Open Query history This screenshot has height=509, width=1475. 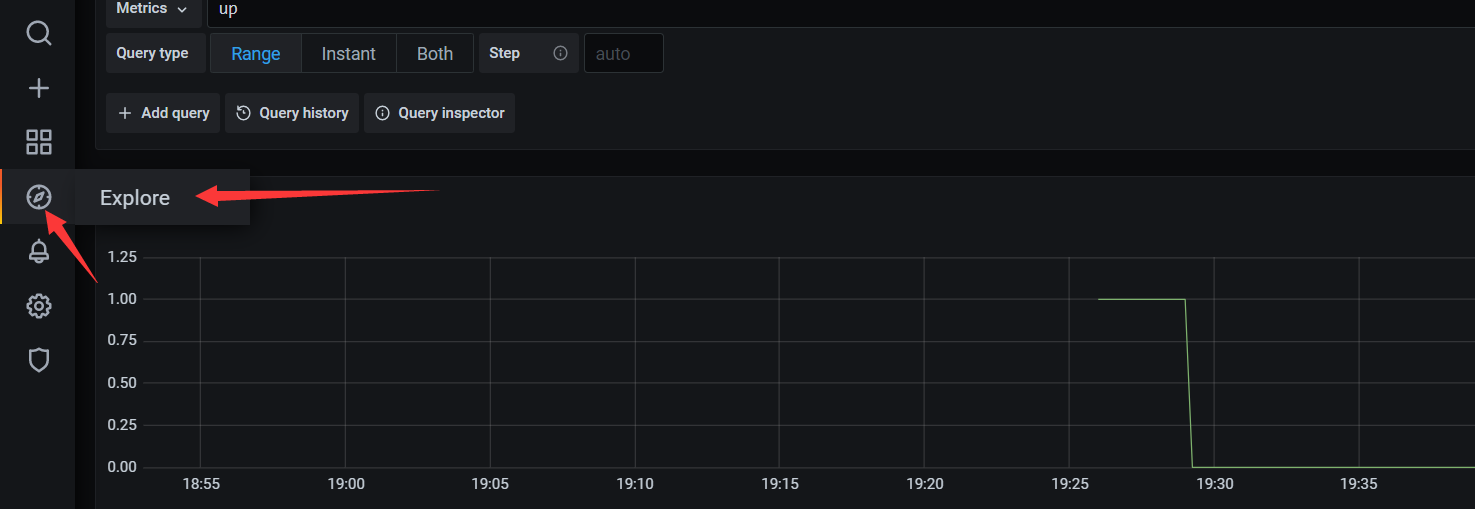292,113
